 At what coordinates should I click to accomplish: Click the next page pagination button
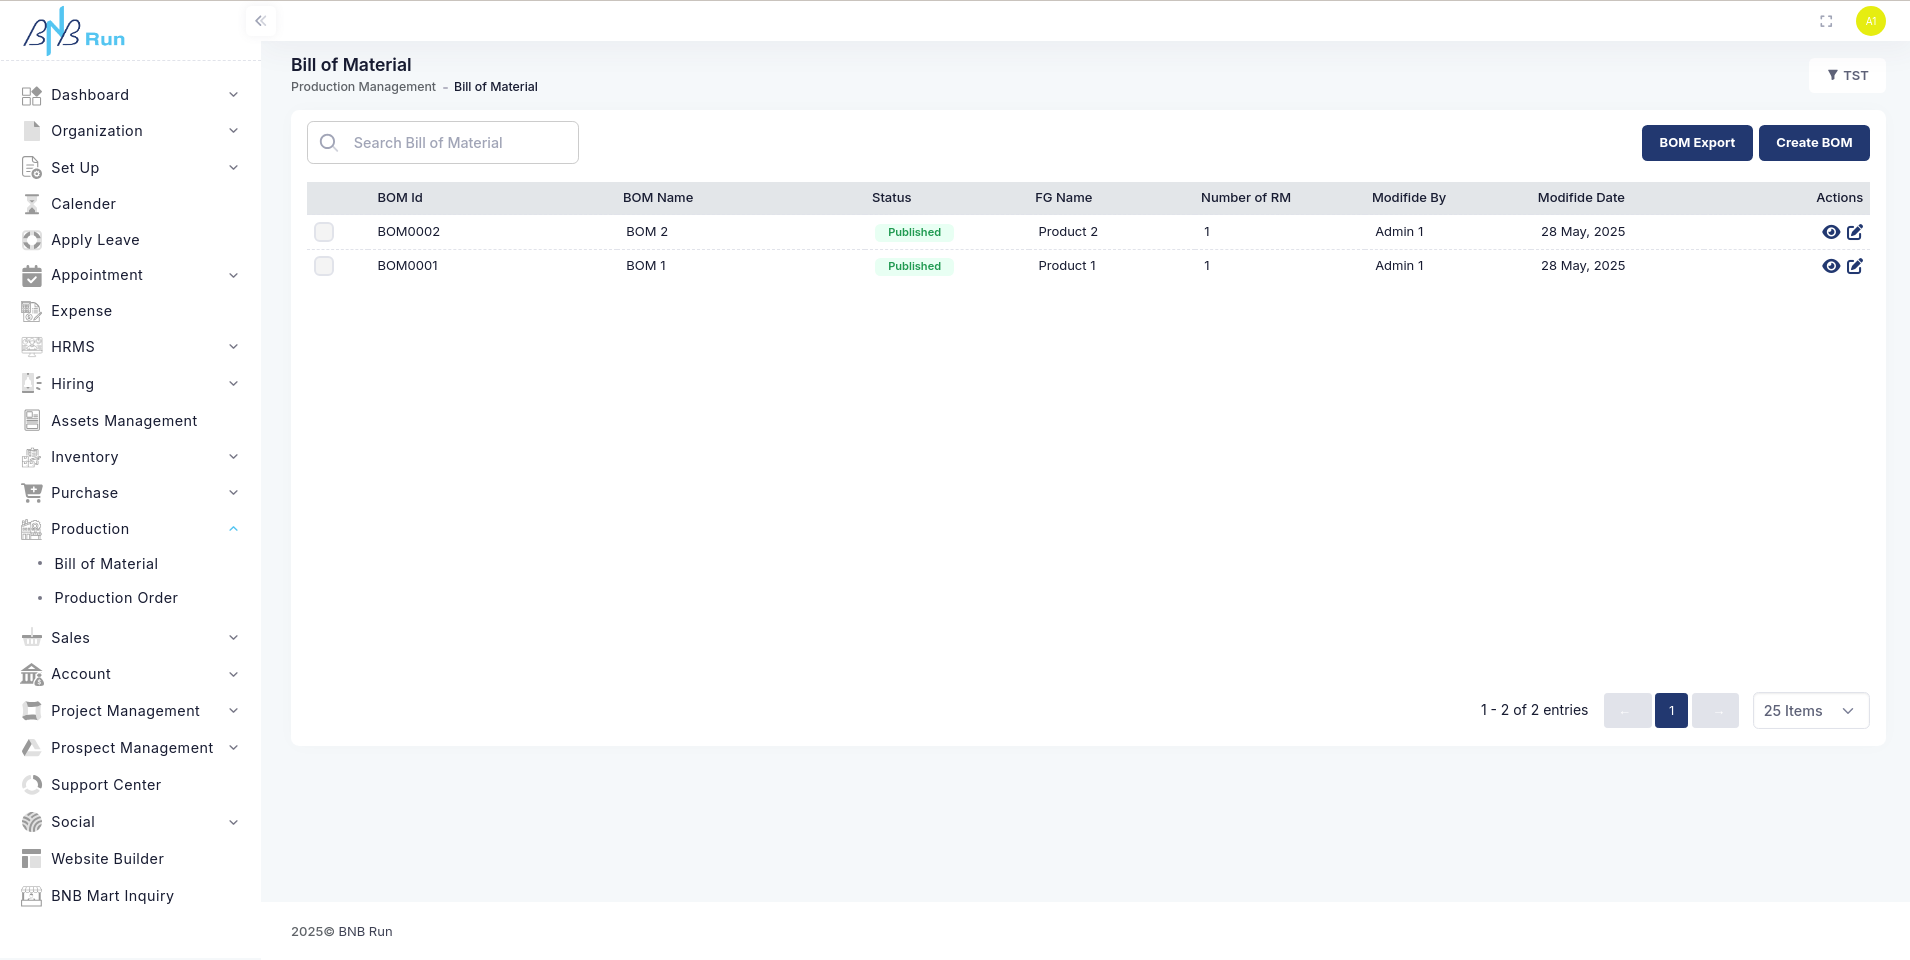[1715, 711]
